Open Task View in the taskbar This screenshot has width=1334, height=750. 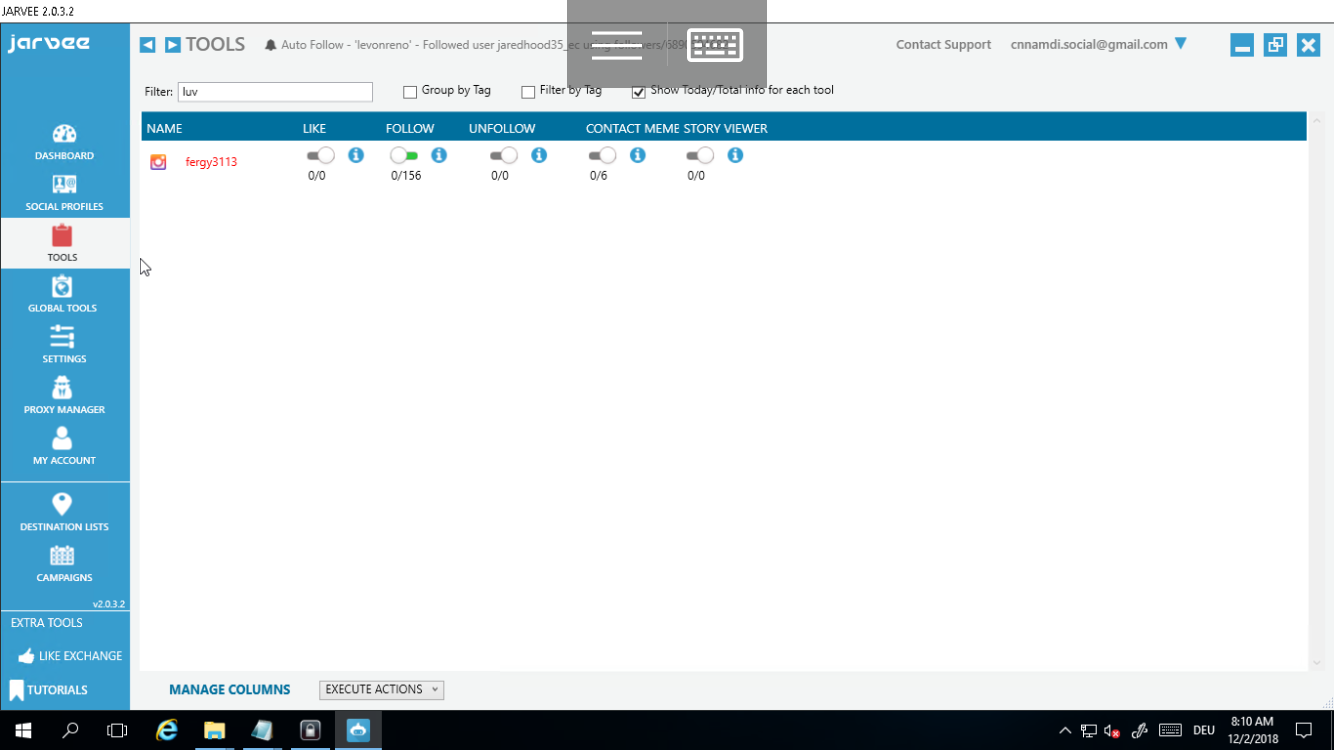point(117,730)
